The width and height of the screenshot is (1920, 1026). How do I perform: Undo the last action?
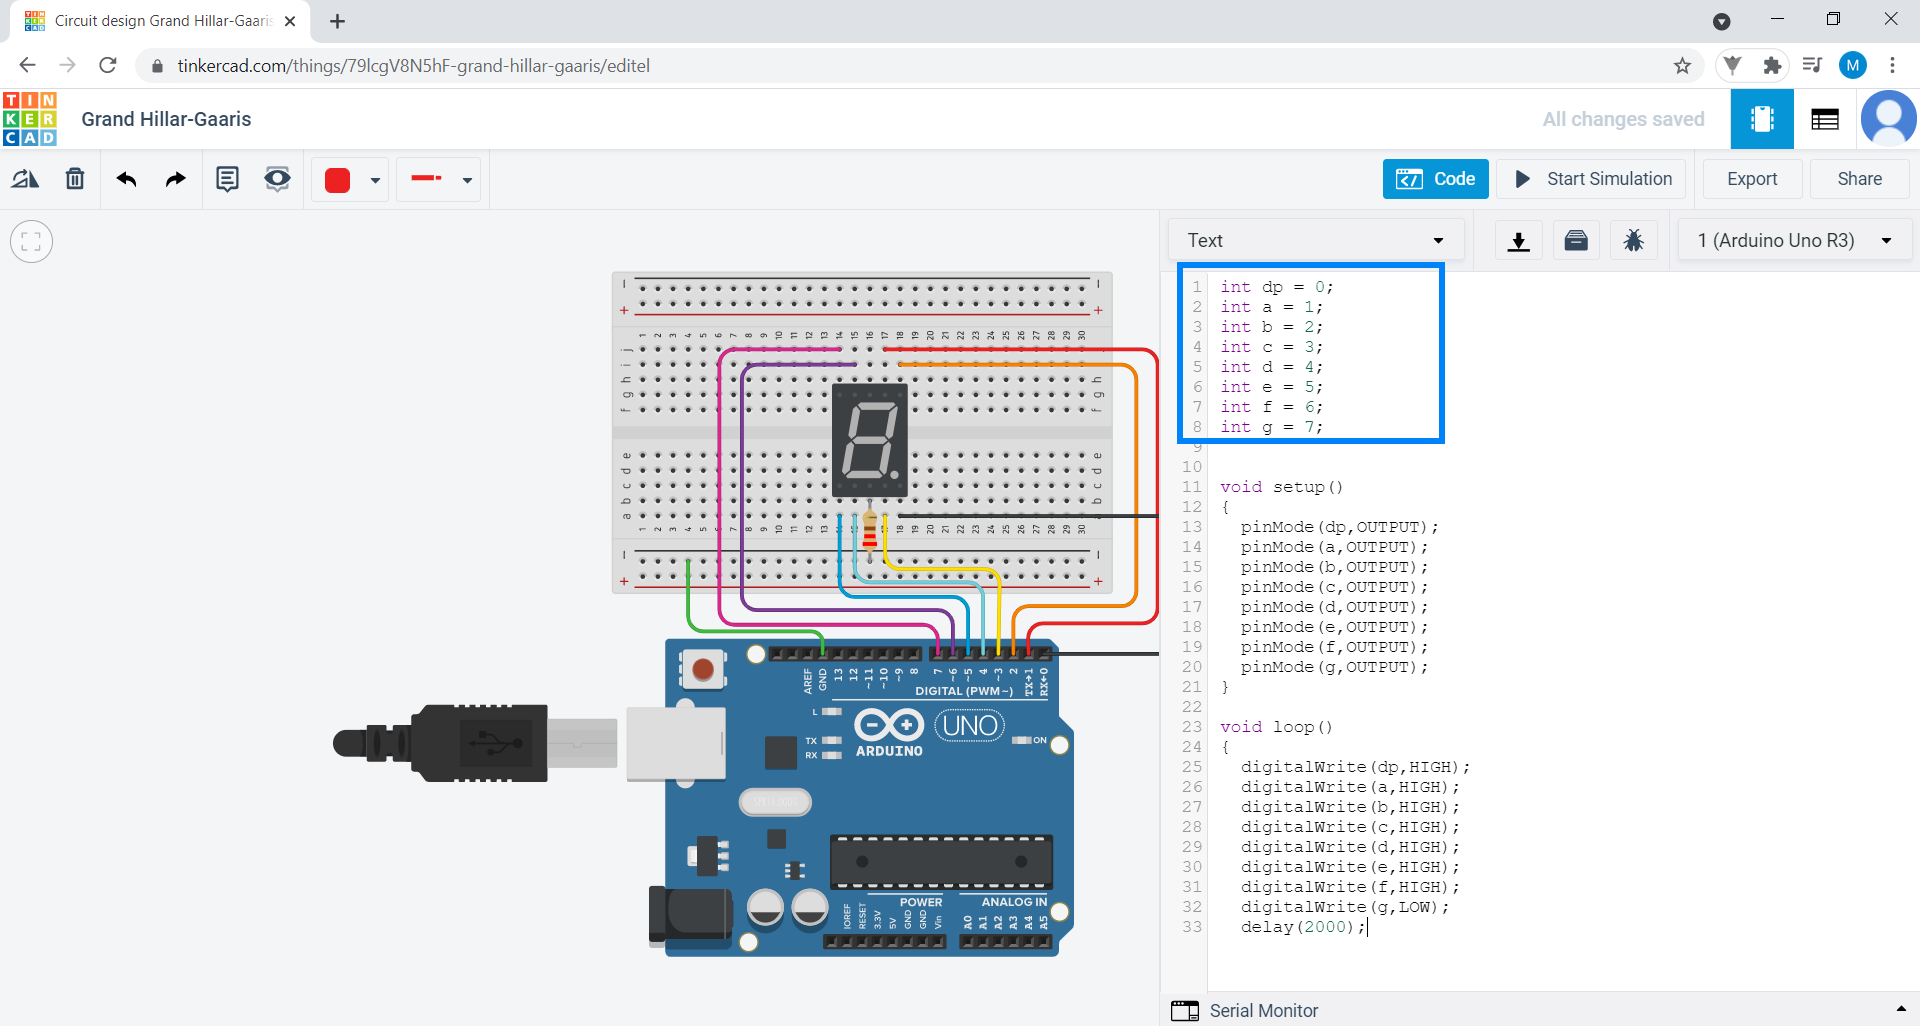click(x=126, y=179)
